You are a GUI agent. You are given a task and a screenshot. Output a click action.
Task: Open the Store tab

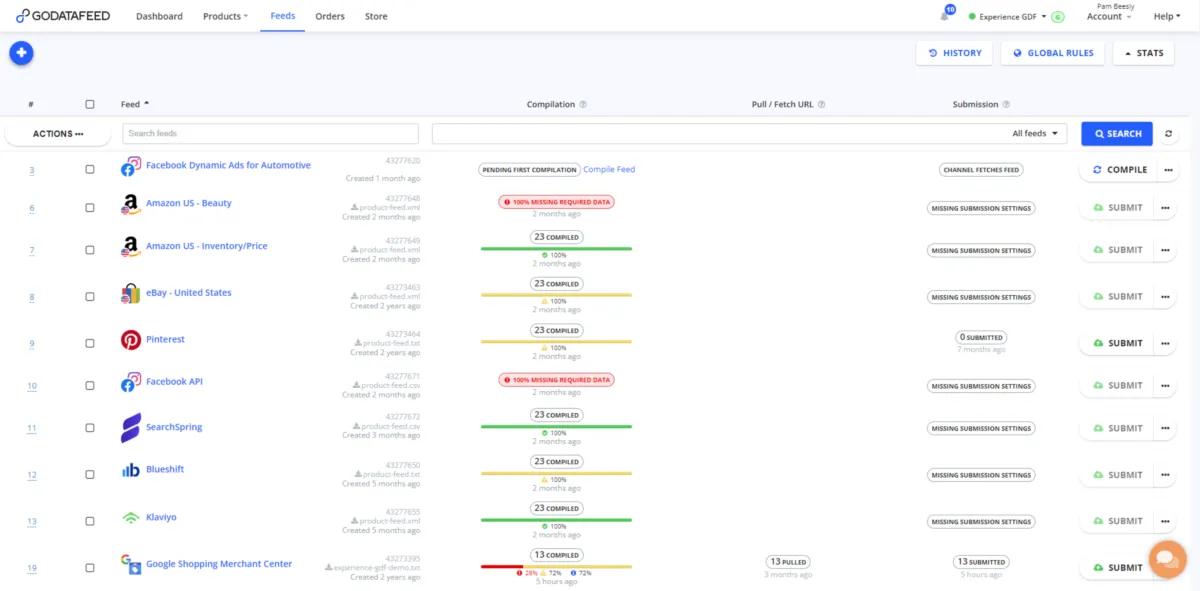pyautogui.click(x=376, y=16)
